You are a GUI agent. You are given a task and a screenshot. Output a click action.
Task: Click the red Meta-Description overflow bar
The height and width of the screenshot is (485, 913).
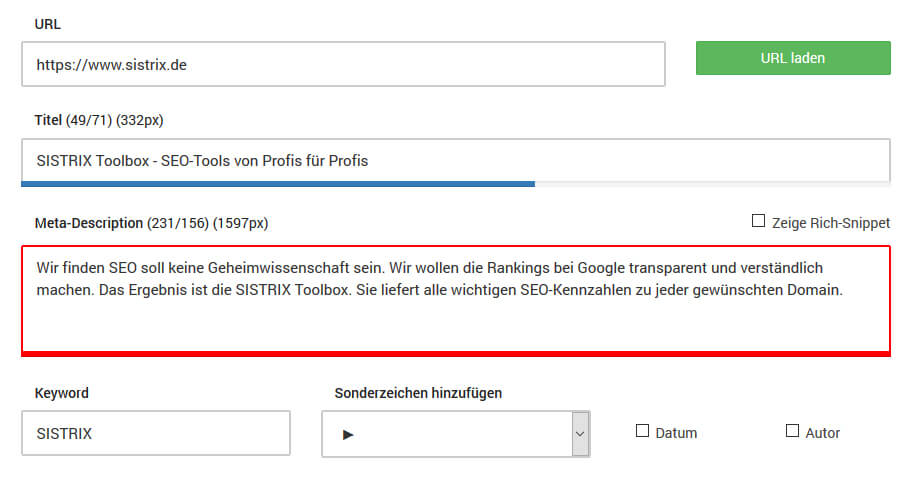(455, 353)
